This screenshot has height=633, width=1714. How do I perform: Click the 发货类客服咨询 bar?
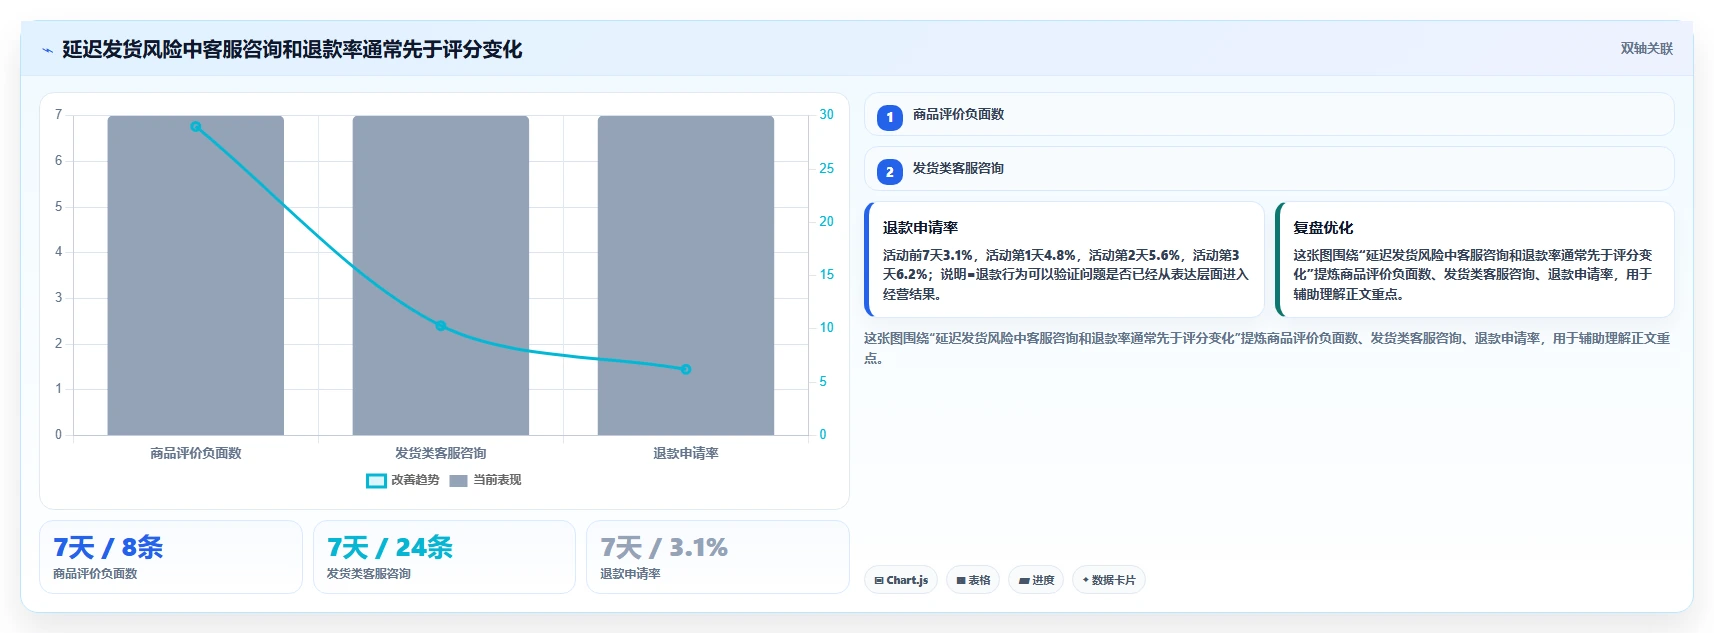[440, 275]
